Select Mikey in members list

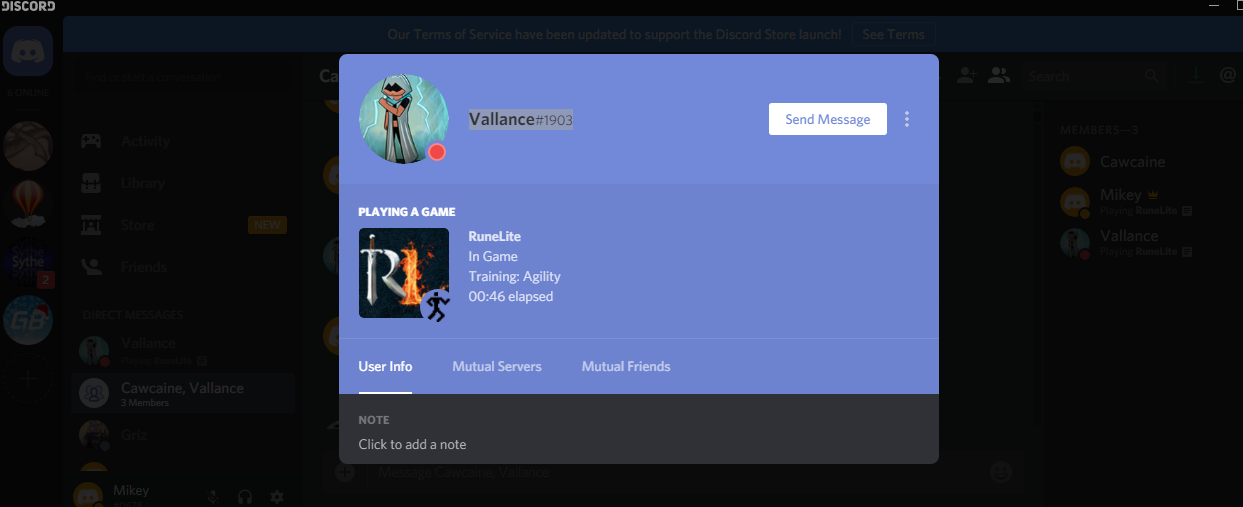(1142, 202)
